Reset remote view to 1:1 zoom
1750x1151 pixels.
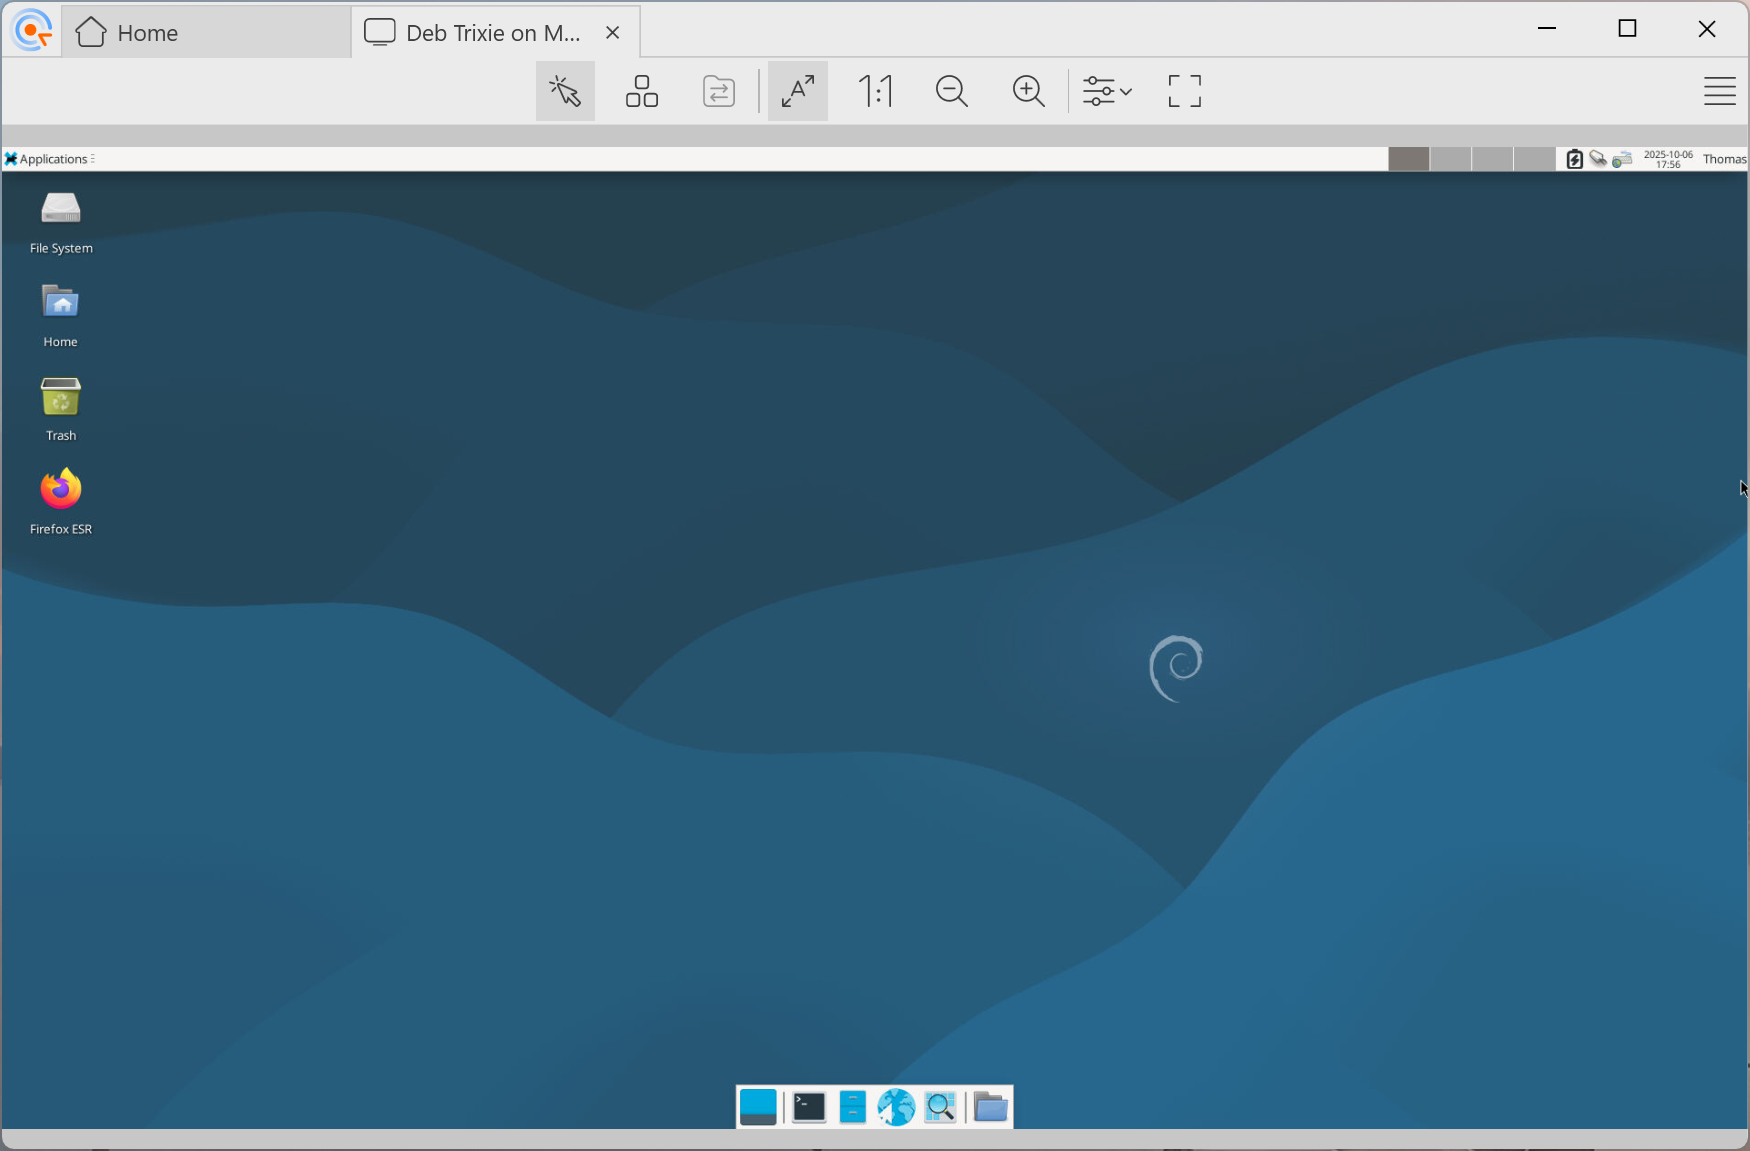[x=875, y=91]
